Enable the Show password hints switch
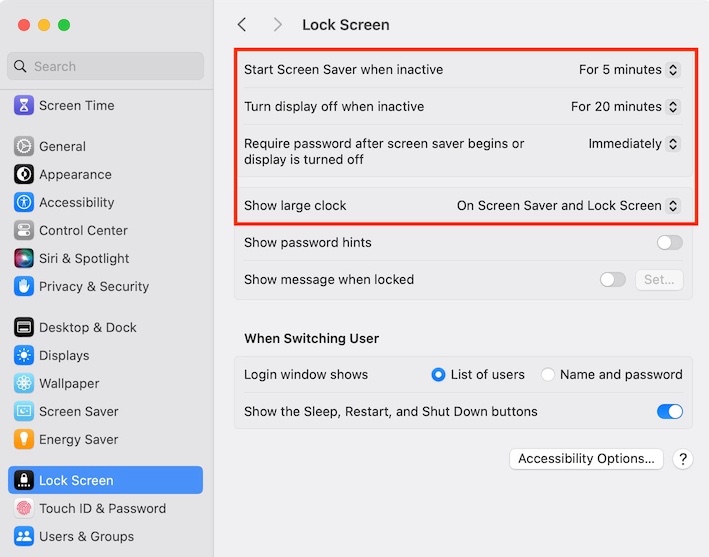Image resolution: width=709 pixels, height=557 pixels. (x=669, y=242)
